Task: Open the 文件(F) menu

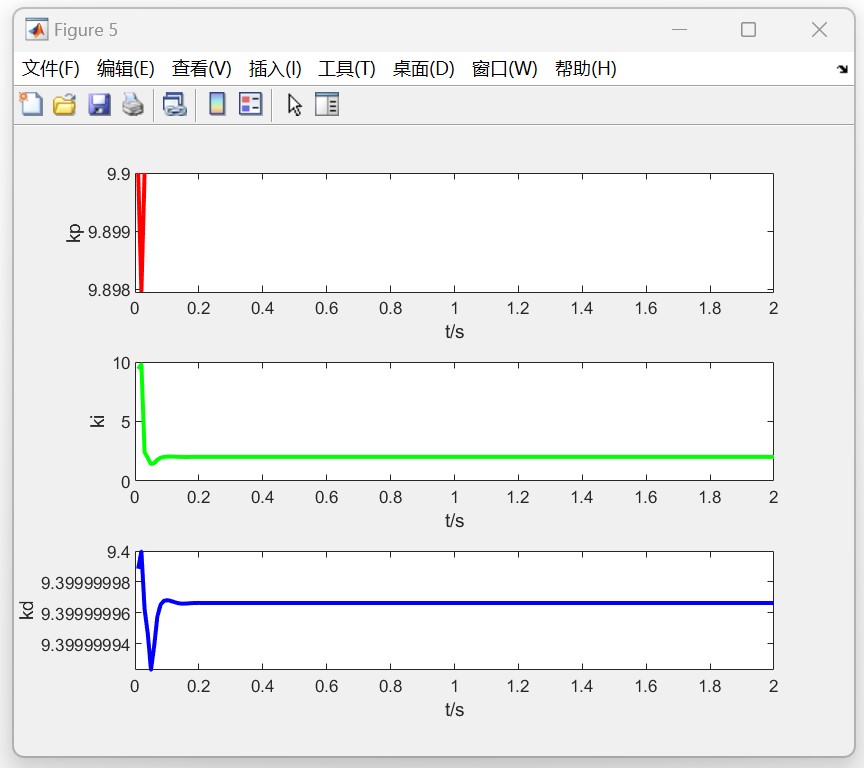Action: click(x=51, y=69)
